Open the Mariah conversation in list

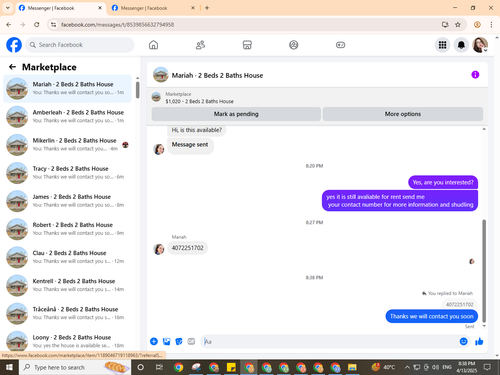[x=67, y=88]
